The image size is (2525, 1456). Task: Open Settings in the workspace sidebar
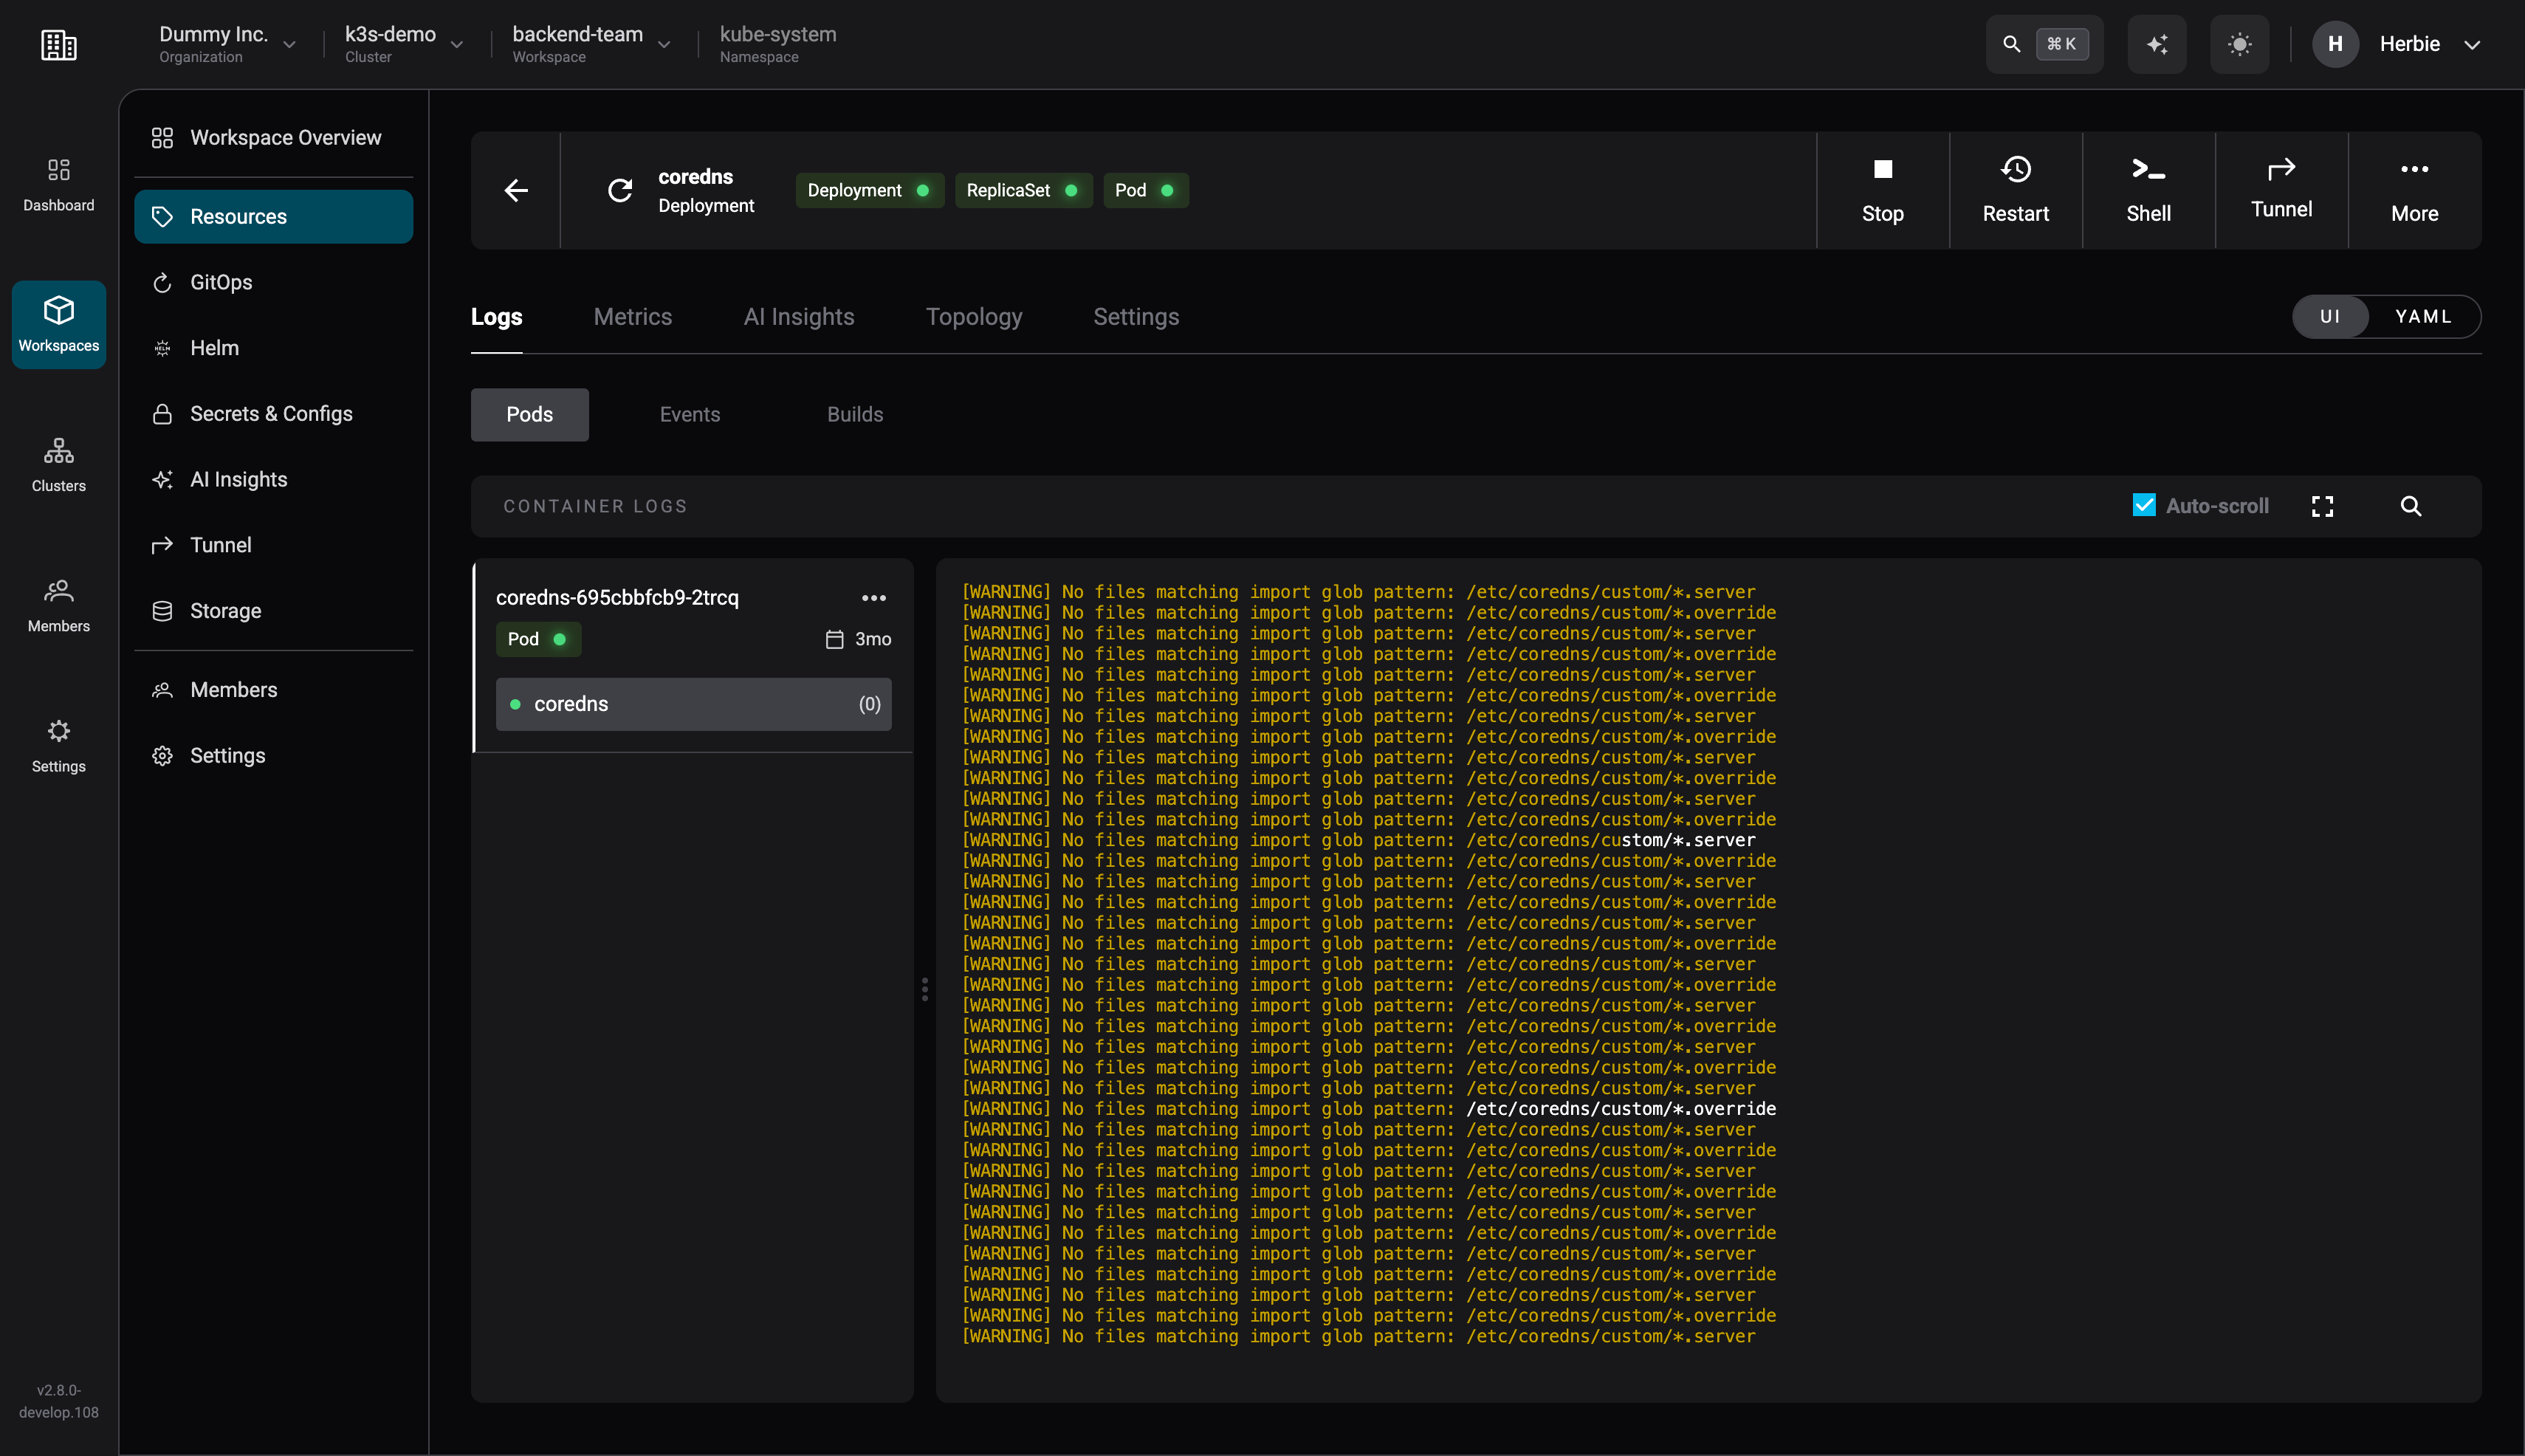click(273, 755)
